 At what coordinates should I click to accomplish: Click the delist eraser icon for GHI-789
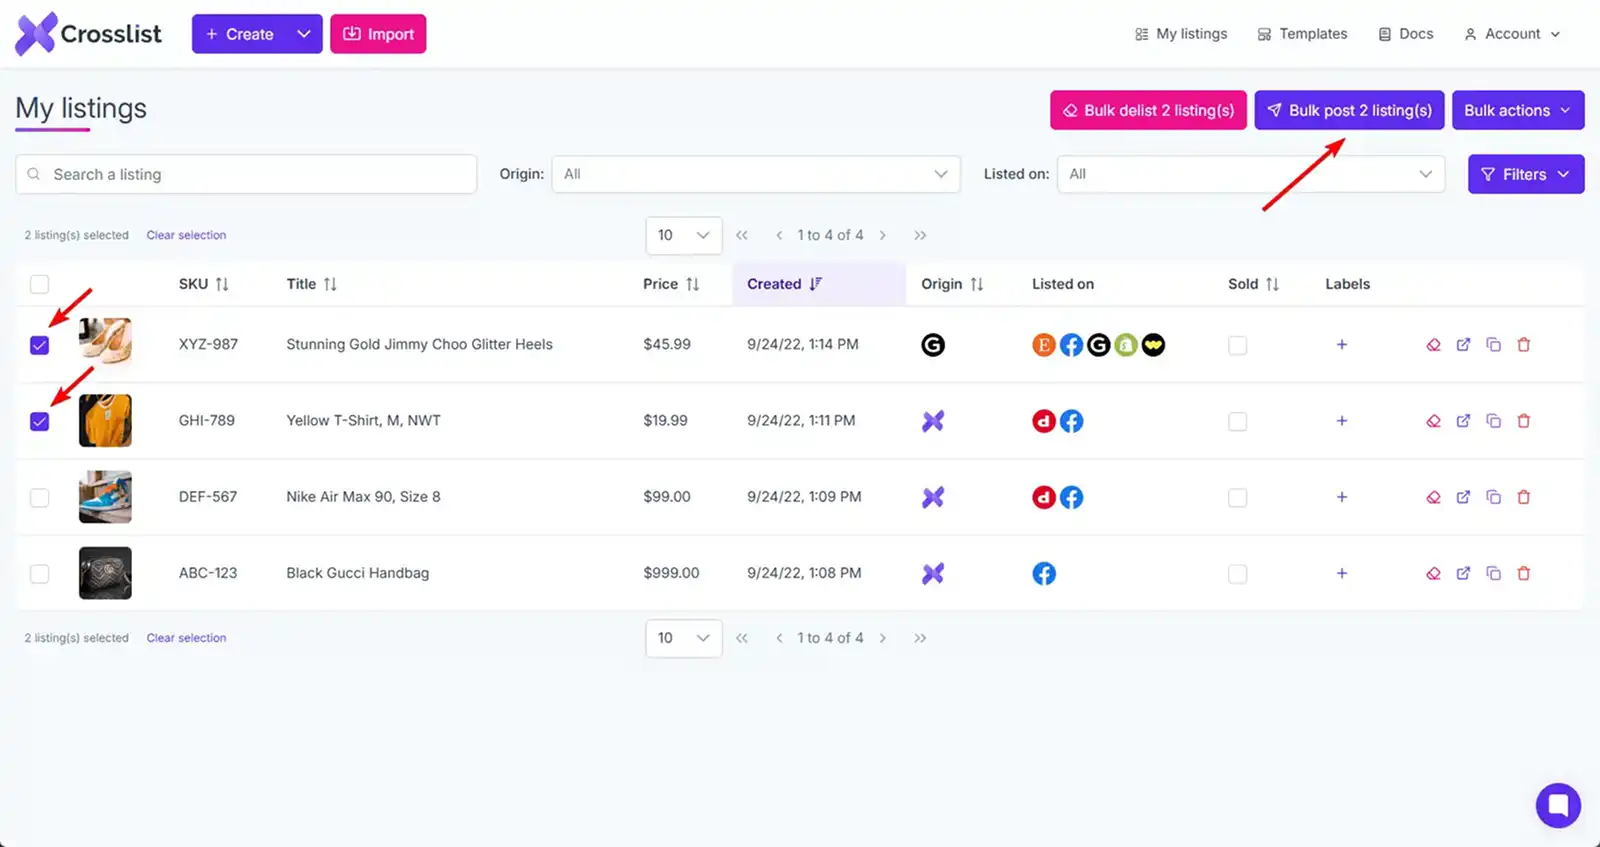point(1433,421)
